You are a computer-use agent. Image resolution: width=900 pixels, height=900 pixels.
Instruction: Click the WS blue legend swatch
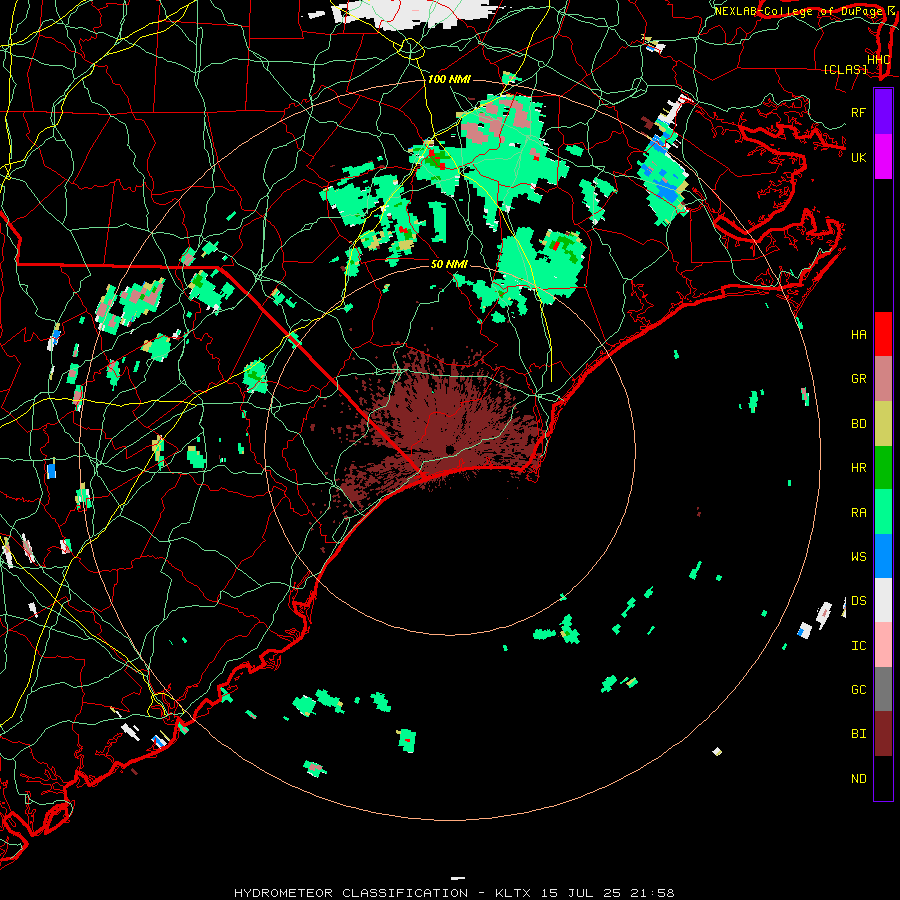point(883,556)
